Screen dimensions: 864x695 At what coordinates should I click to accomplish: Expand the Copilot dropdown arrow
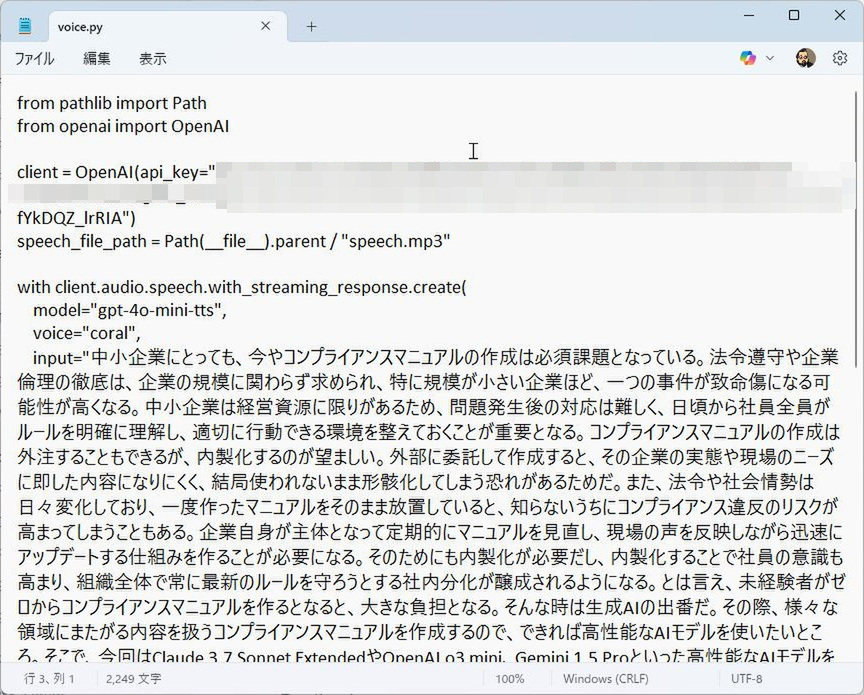point(770,58)
